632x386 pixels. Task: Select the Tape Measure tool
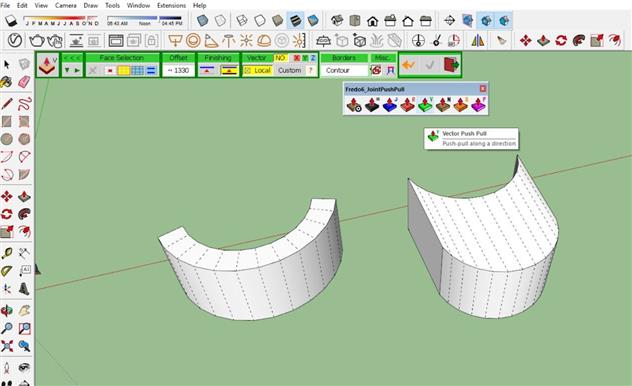point(7,253)
